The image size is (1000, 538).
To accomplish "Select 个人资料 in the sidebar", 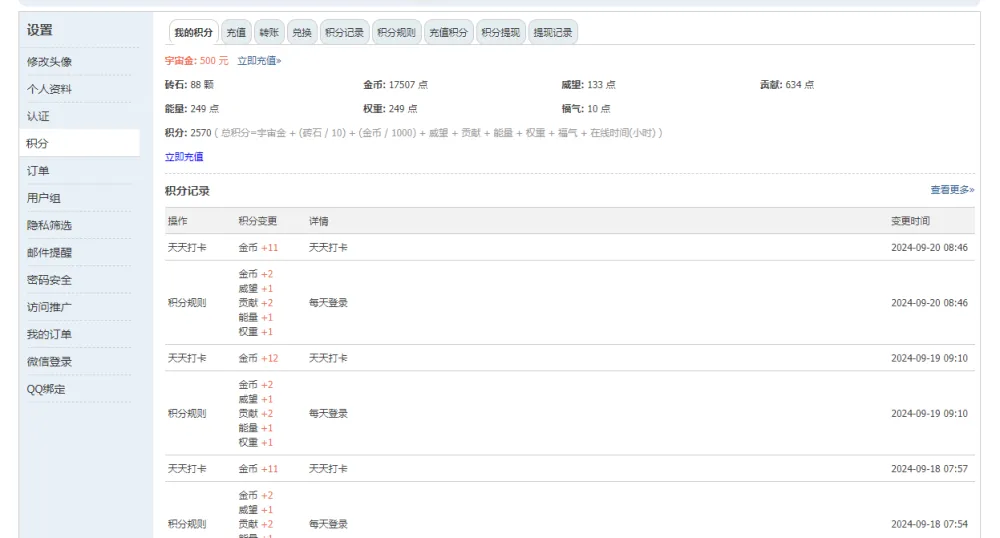I will [50, 89].
